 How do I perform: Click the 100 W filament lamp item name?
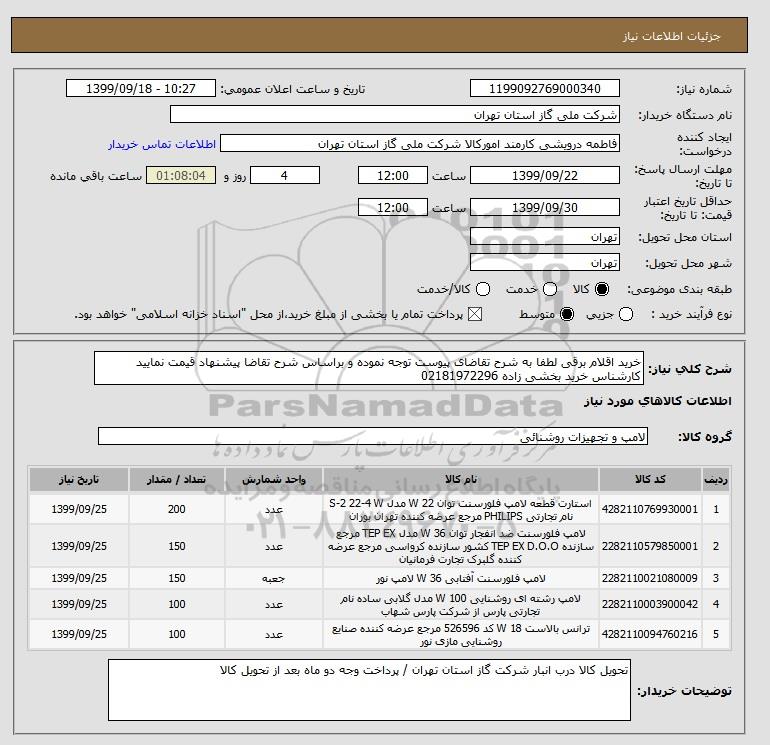[461, 605]
